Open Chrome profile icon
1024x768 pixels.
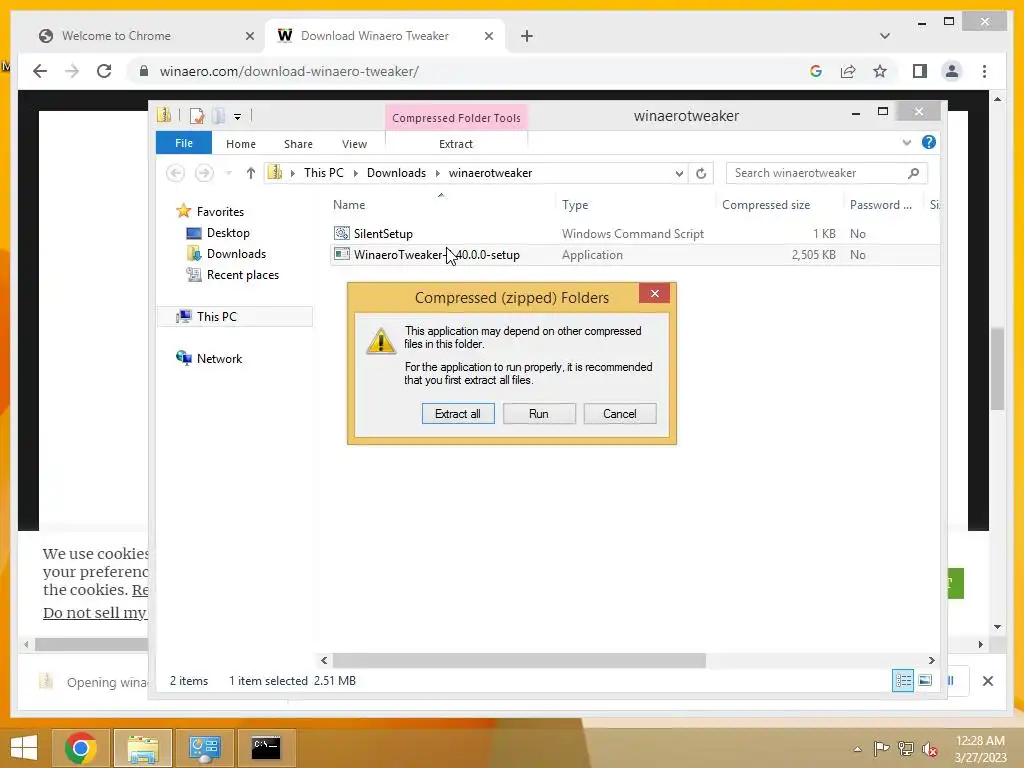click(x=952, y=71)
